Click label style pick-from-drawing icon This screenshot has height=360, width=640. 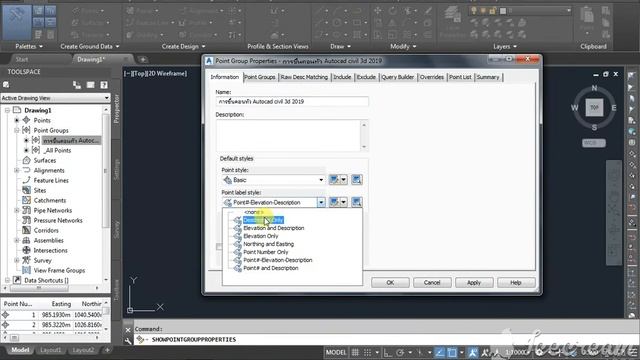tap(357, 202)
